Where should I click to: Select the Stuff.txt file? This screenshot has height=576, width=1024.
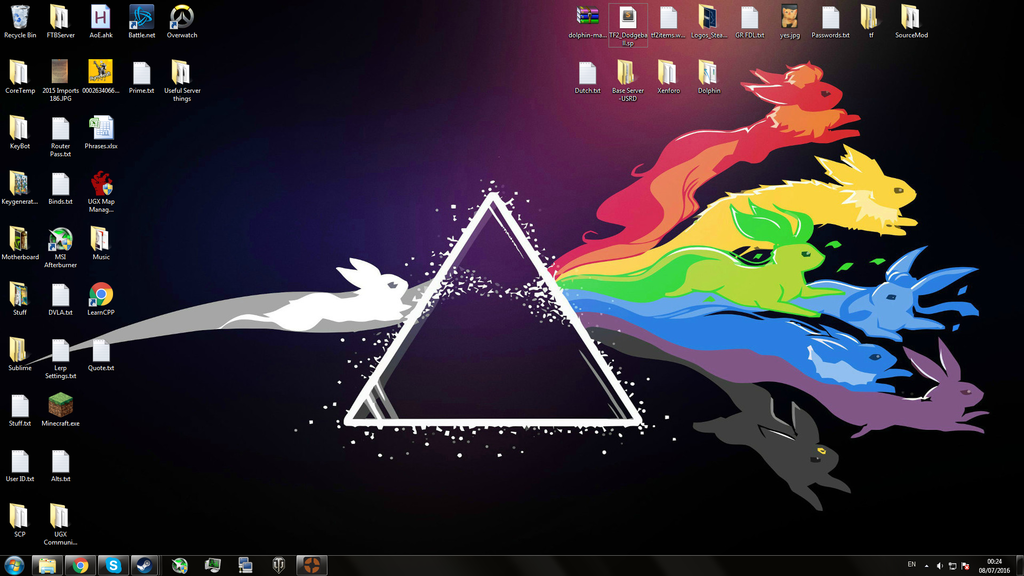coord(20,410)
